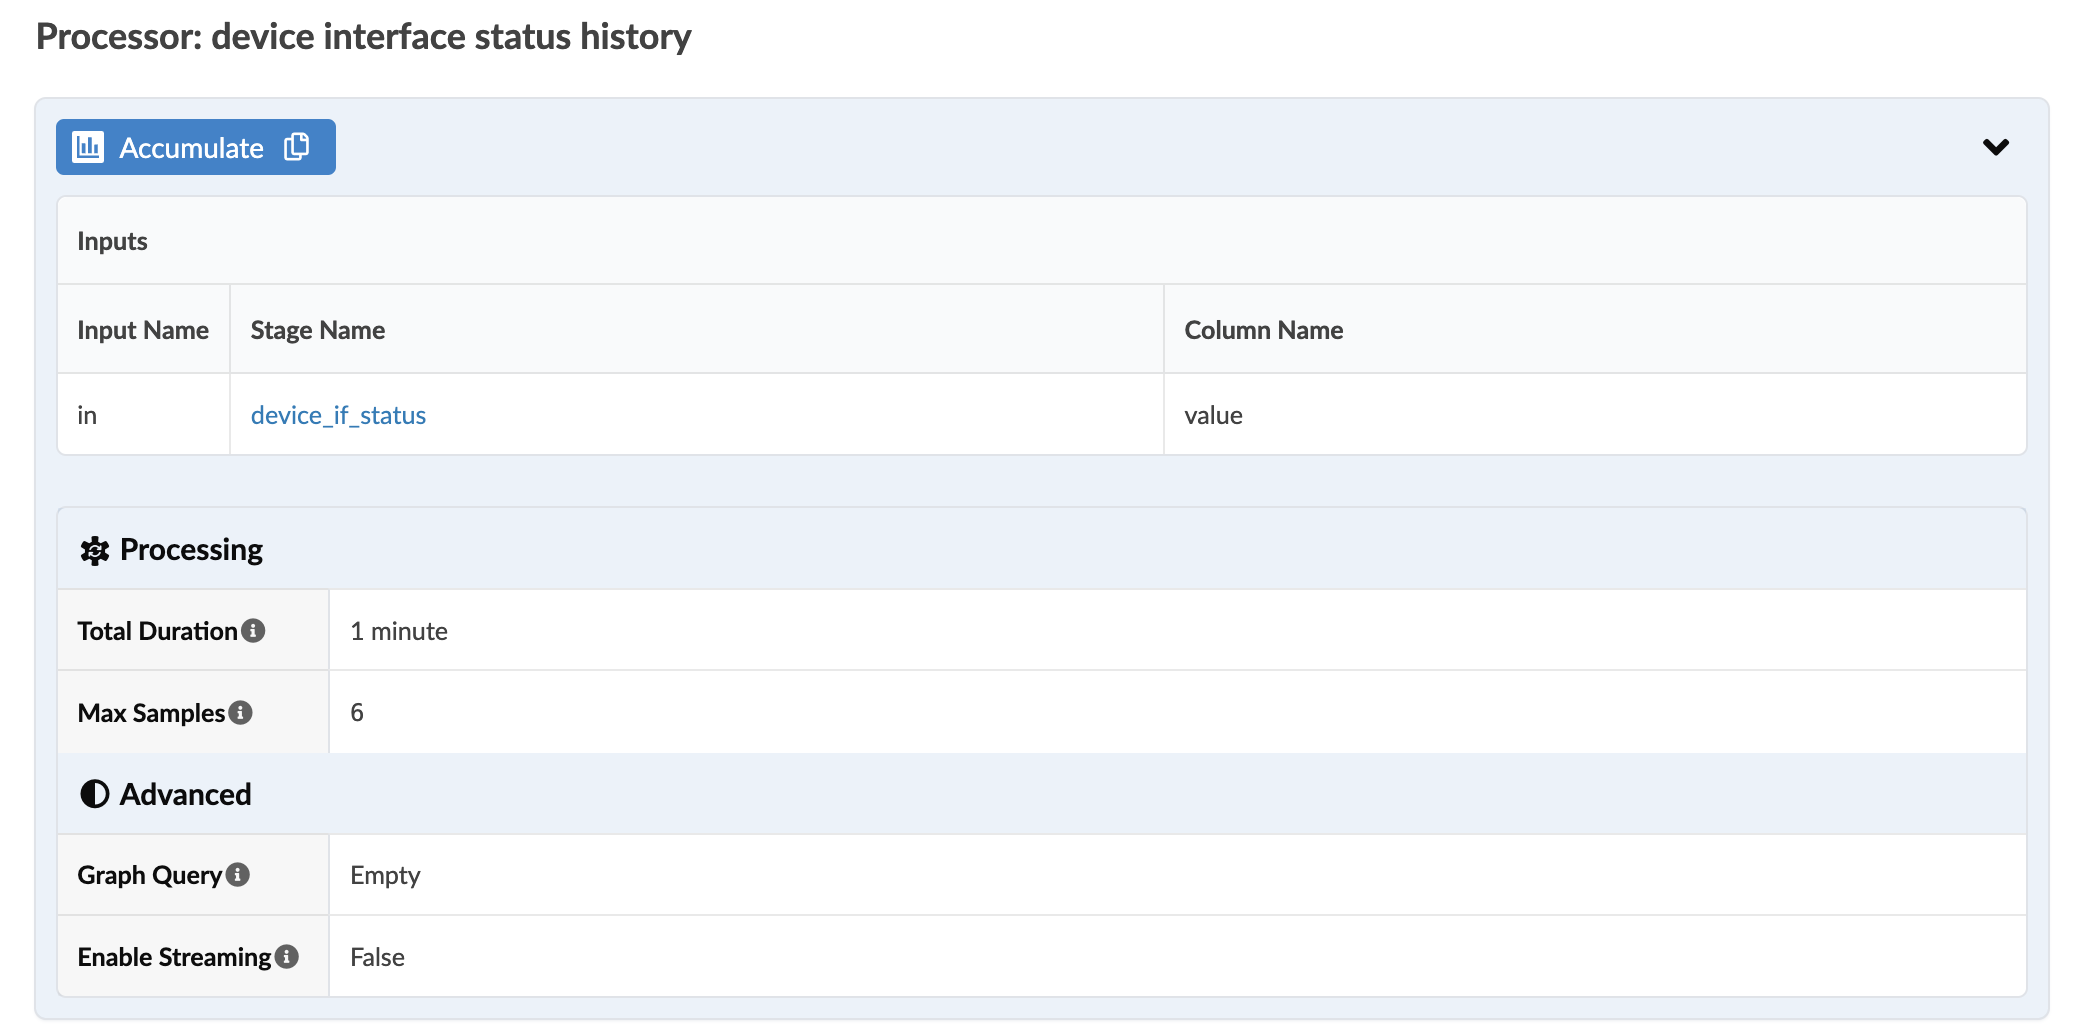Click the Inputs section header

tap(112, 241)
